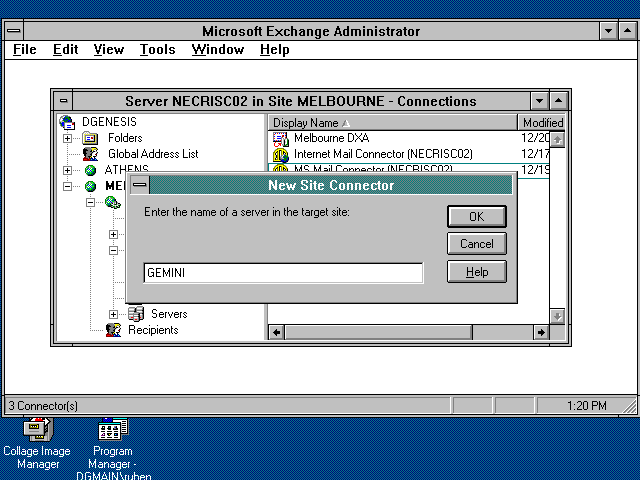Viewport: 640px width, 480px height.
Task: Select the Servers tree label
Action: click(169, 314)
